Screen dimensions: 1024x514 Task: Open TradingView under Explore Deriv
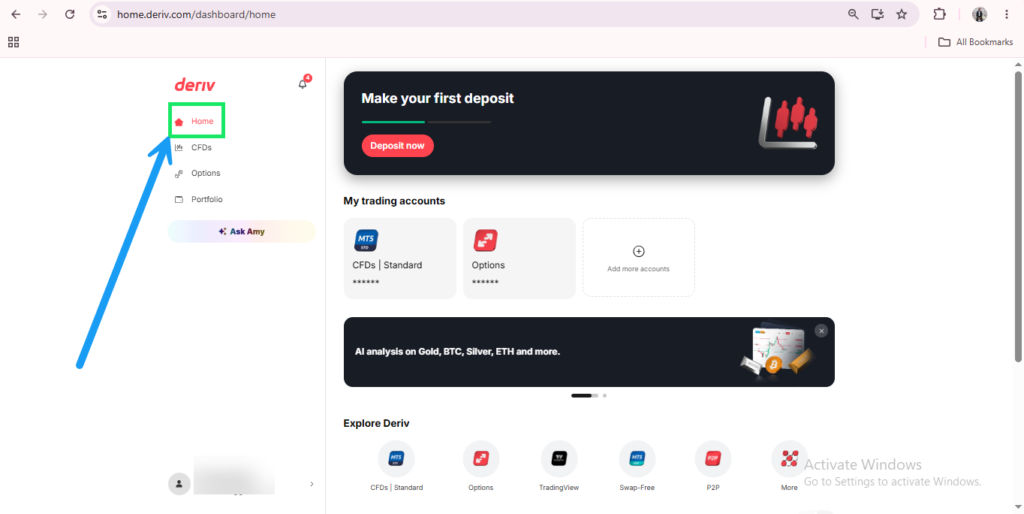(559, 466)
